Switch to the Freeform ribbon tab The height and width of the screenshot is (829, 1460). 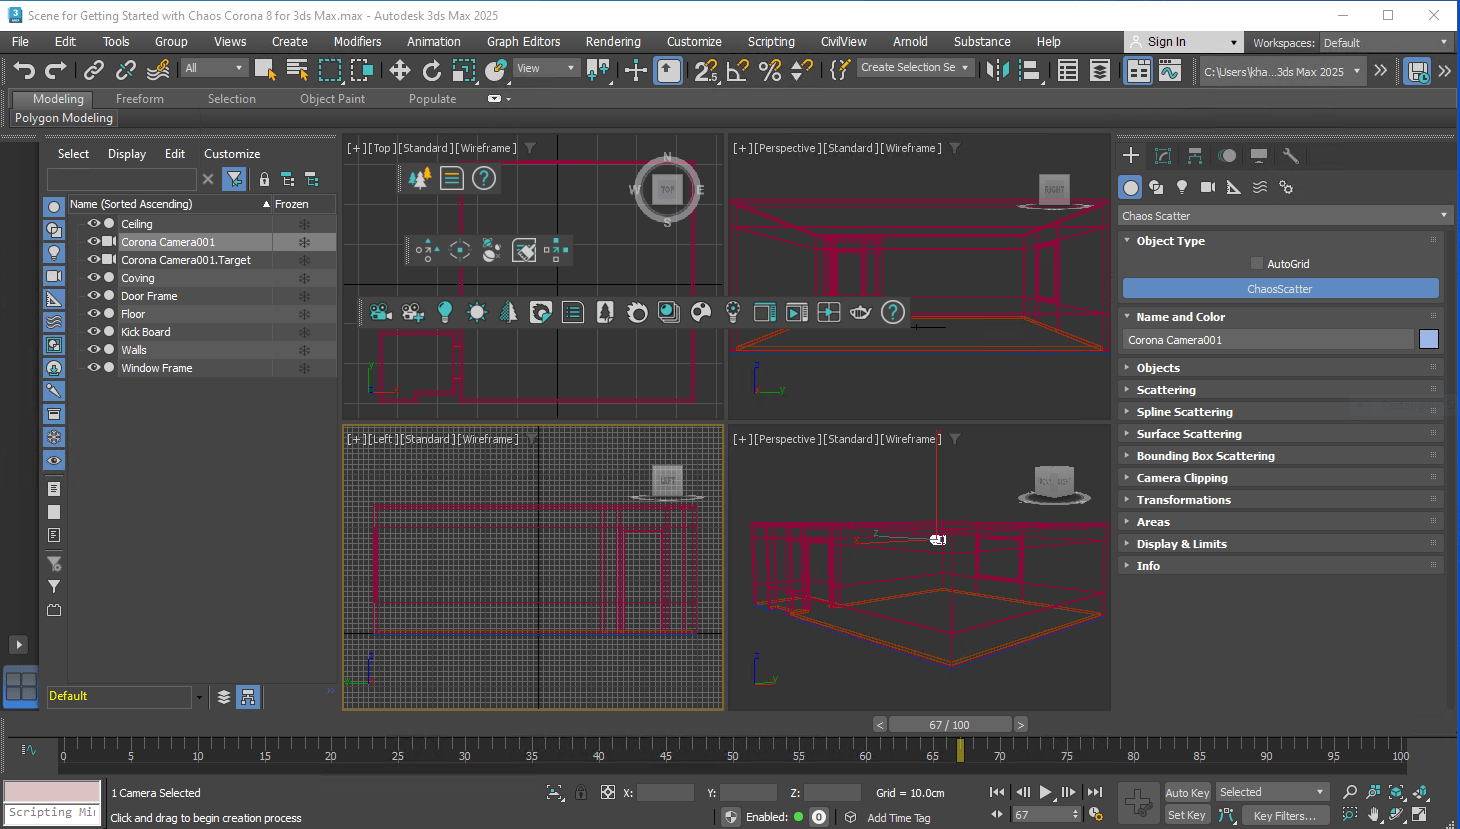point(139,98)
